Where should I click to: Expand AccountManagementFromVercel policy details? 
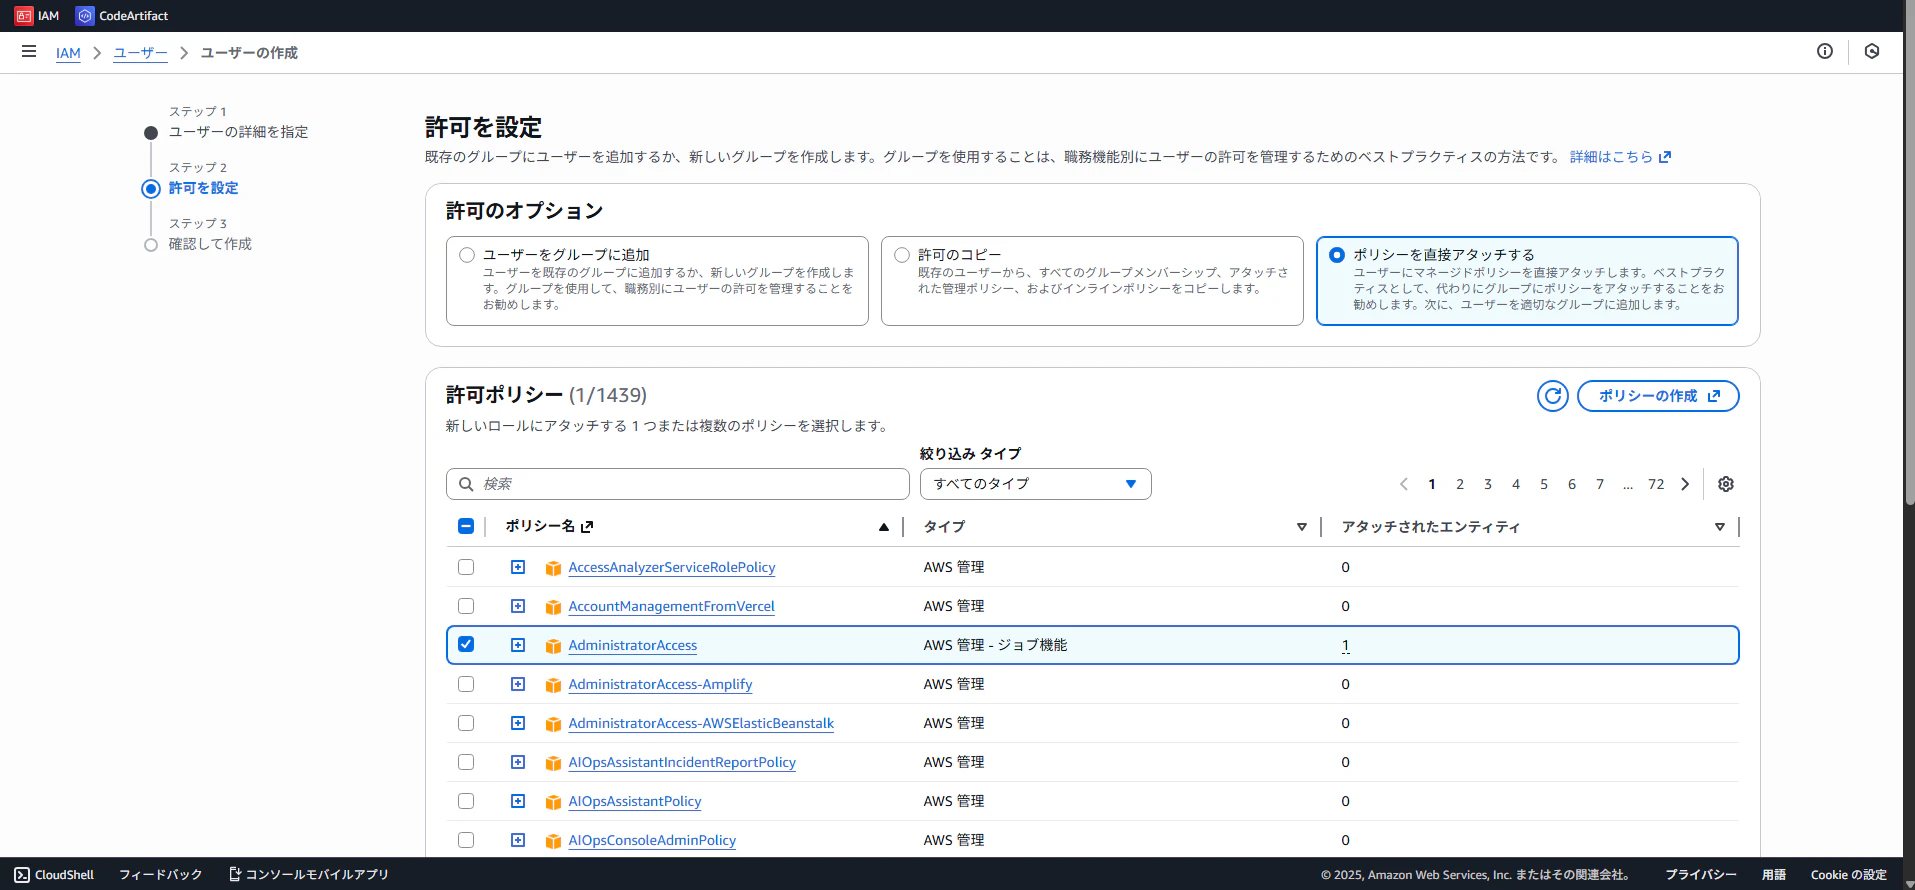tap(518, 606)
